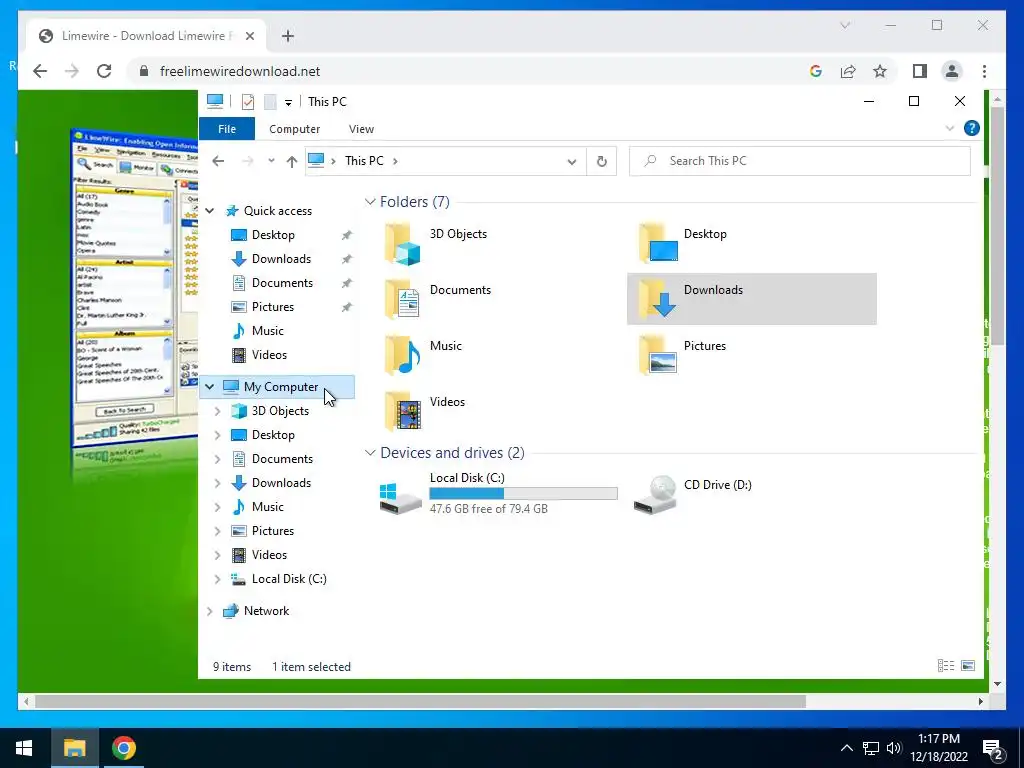The width and height of the screenshot is (1024, 768).
Task: Click the Chrome address bar URL
Action: point(240,71)
